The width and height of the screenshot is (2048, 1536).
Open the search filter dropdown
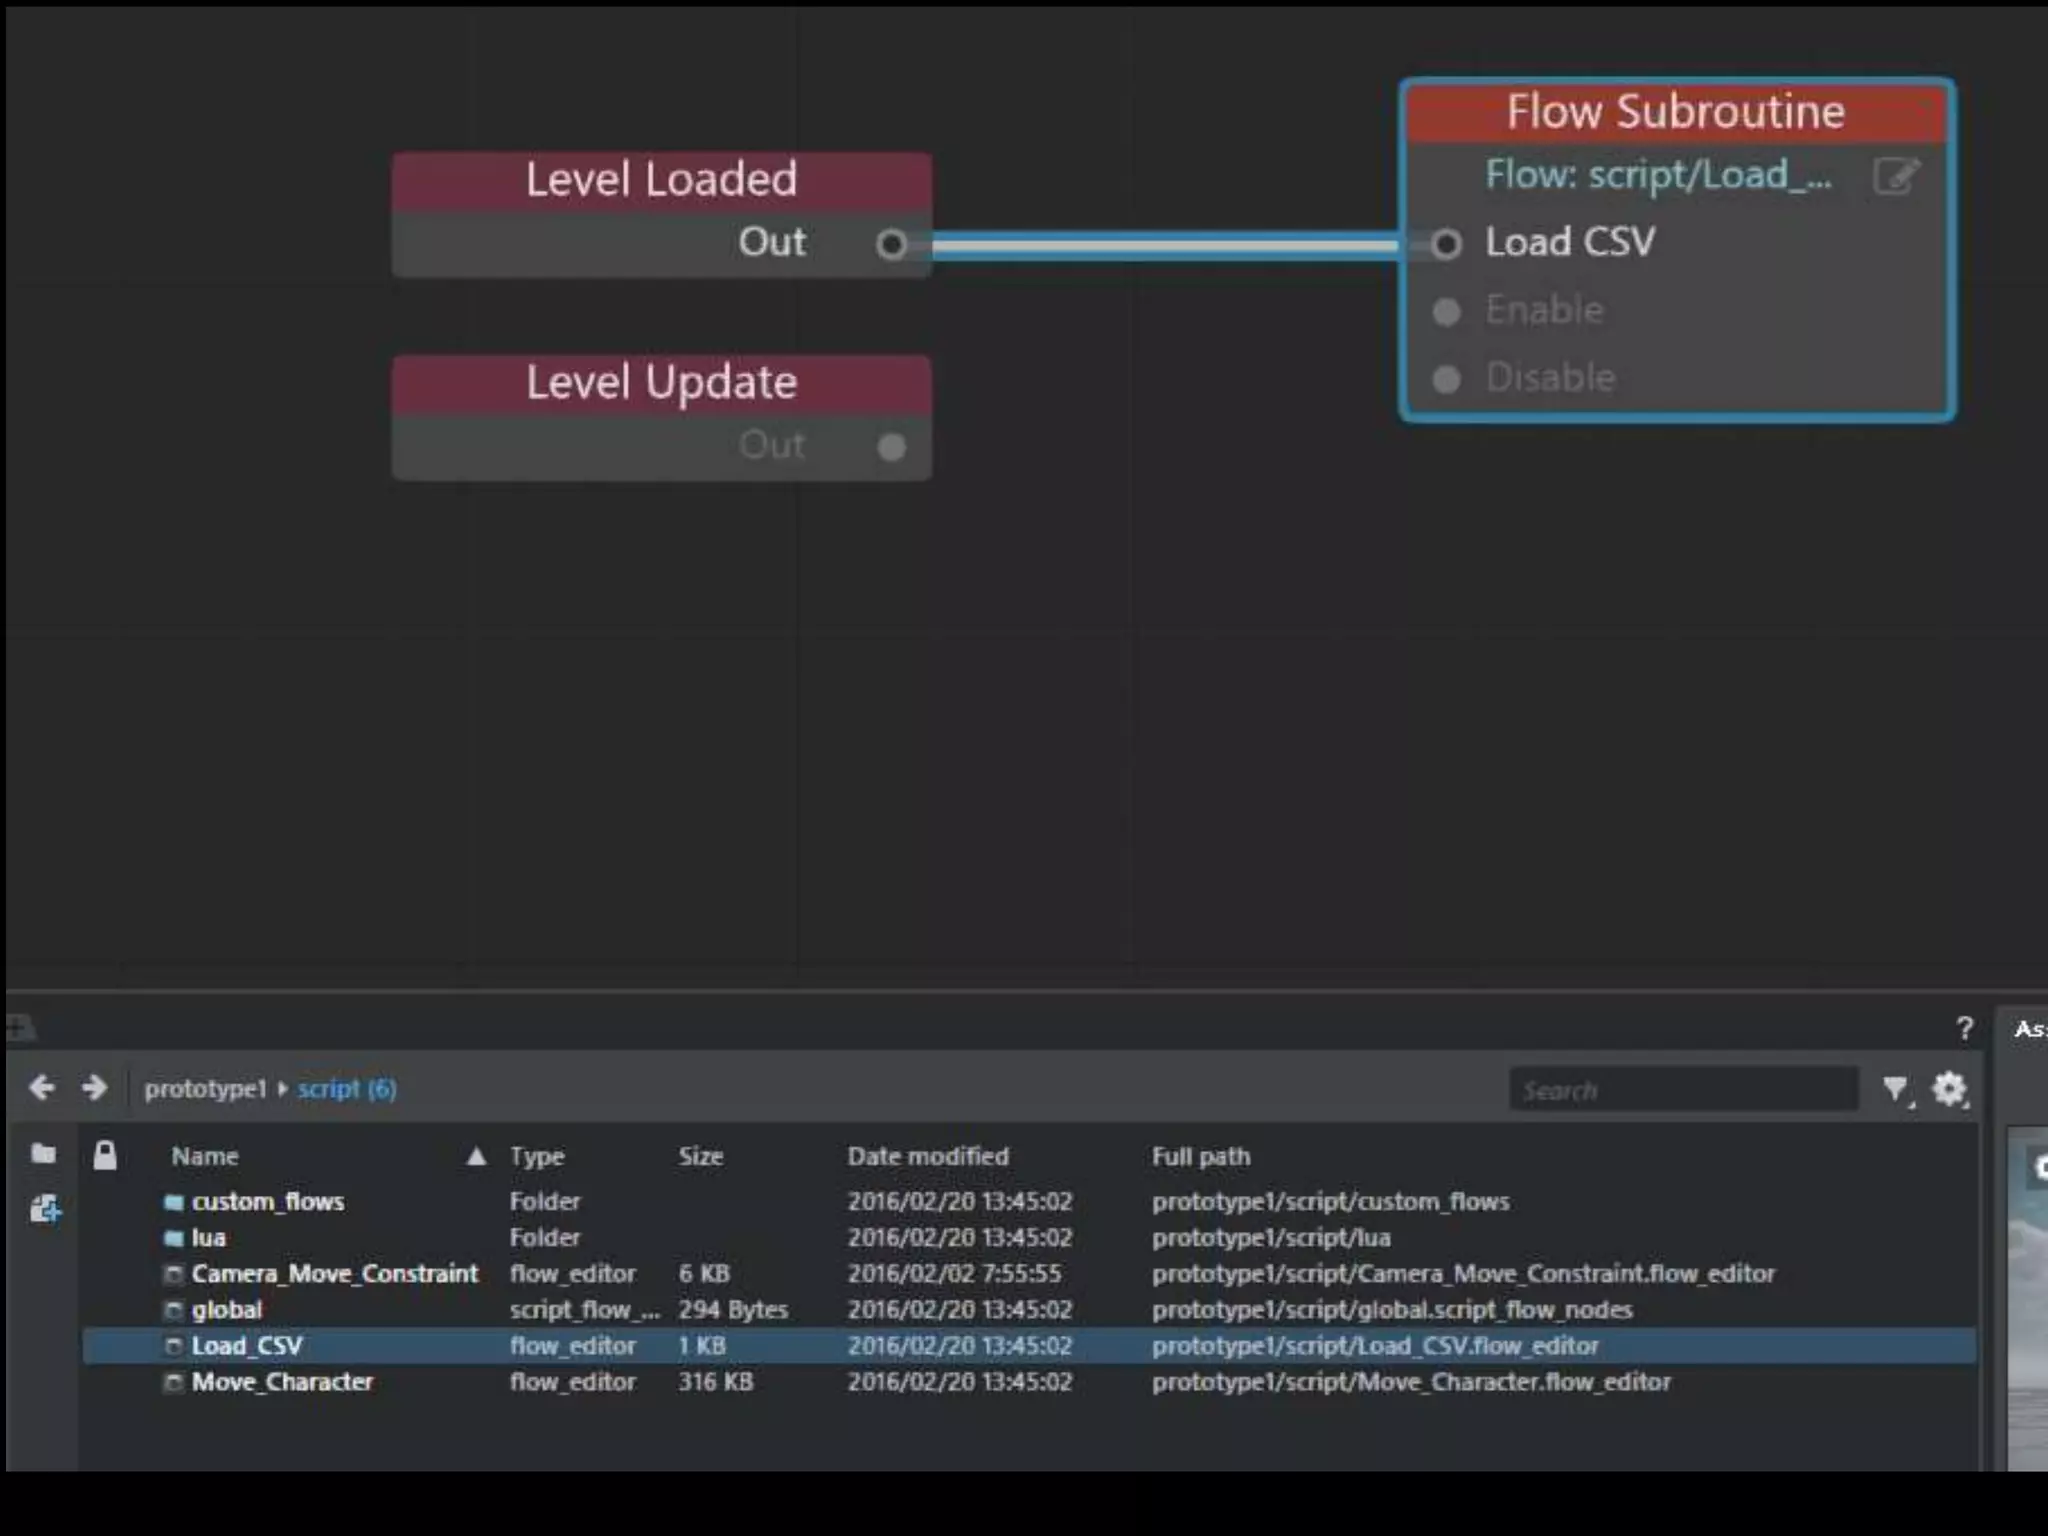coord(1895,1088)
